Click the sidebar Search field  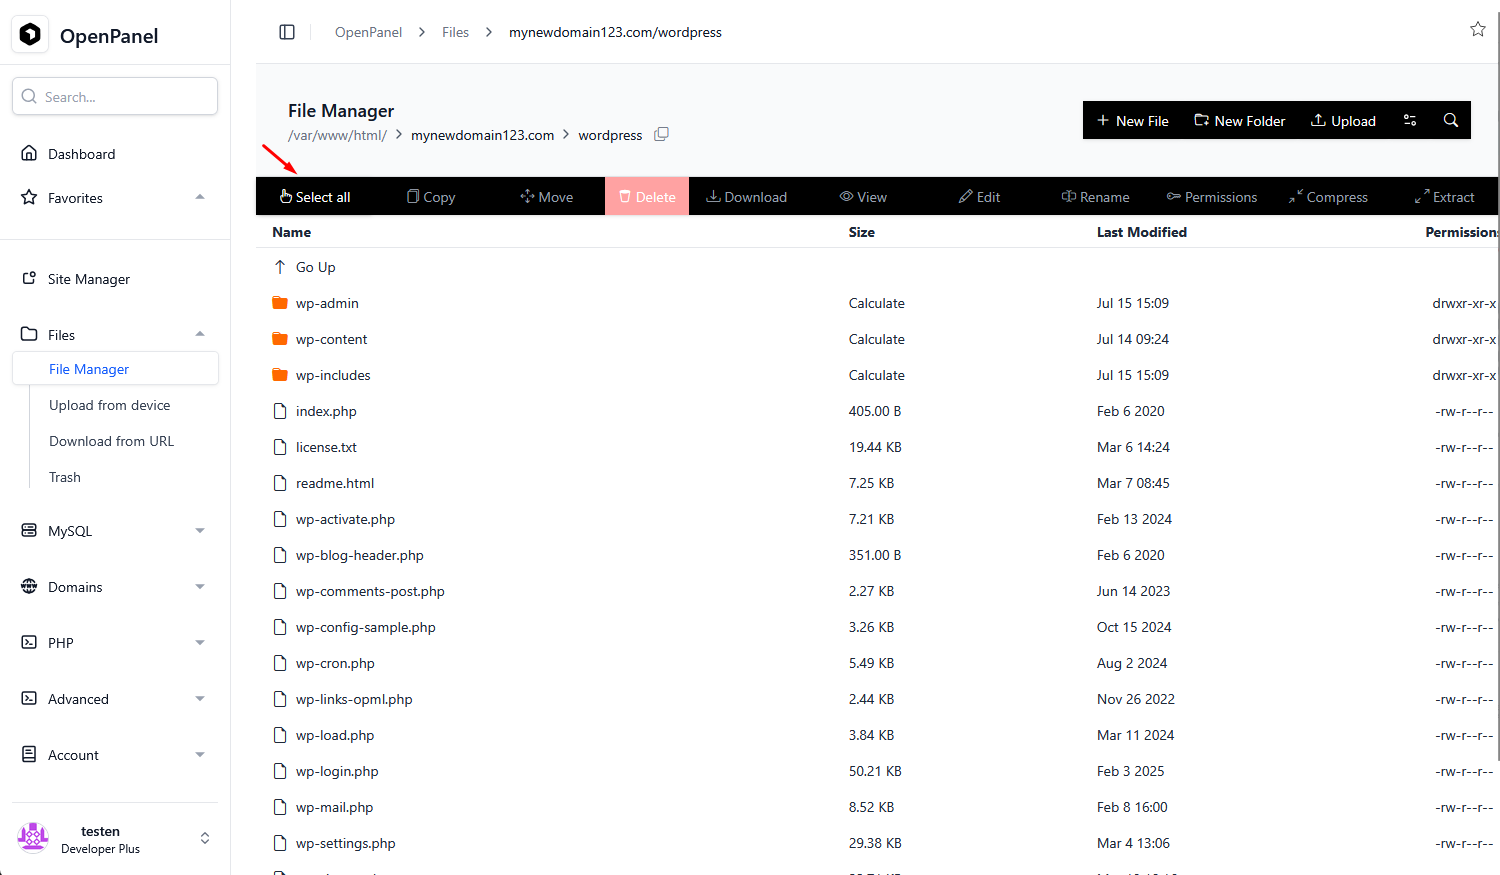tap(115, 96)
